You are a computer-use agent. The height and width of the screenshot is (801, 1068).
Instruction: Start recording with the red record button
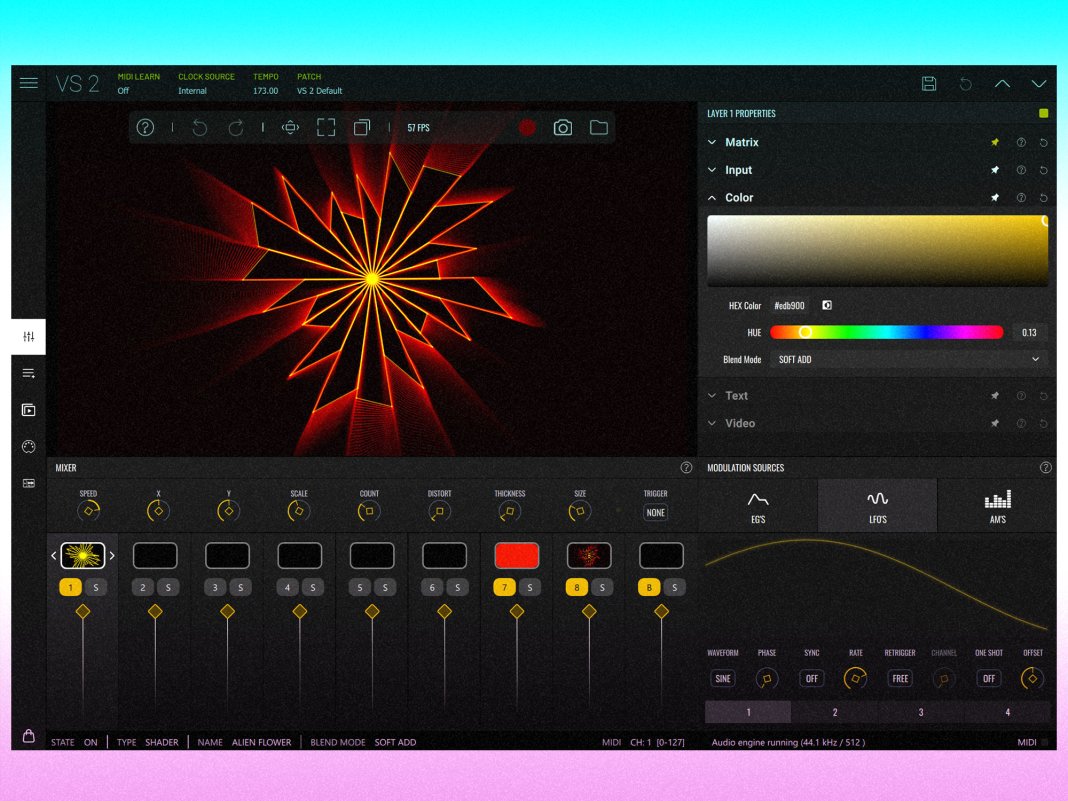527,128
